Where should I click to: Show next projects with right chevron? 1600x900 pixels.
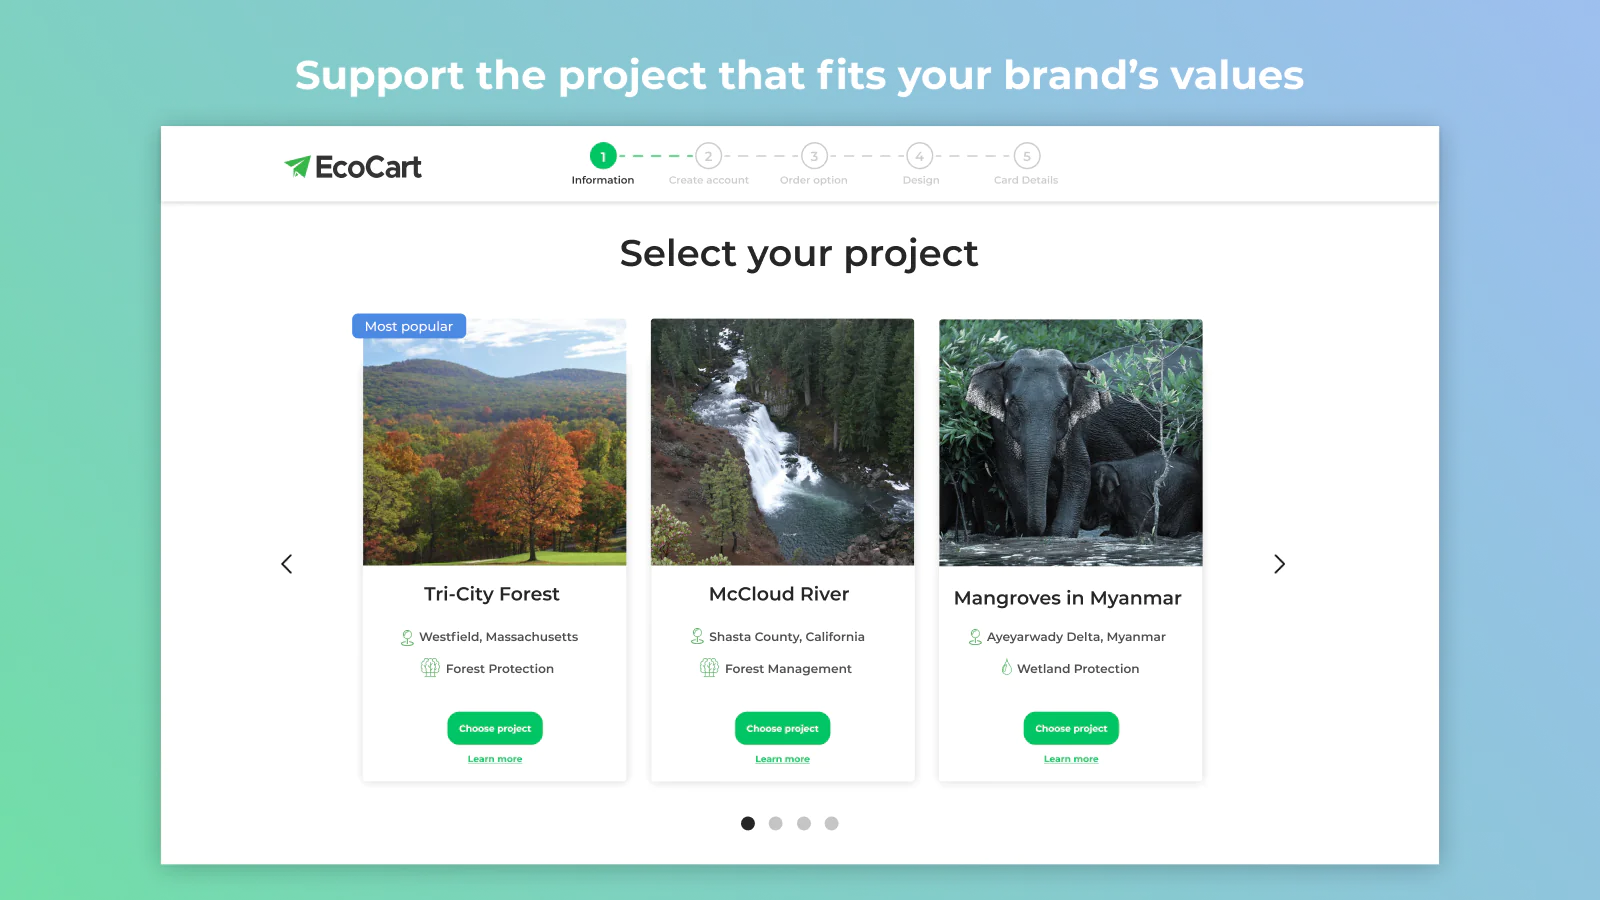pyautogui.click(x=1279, y=564)
